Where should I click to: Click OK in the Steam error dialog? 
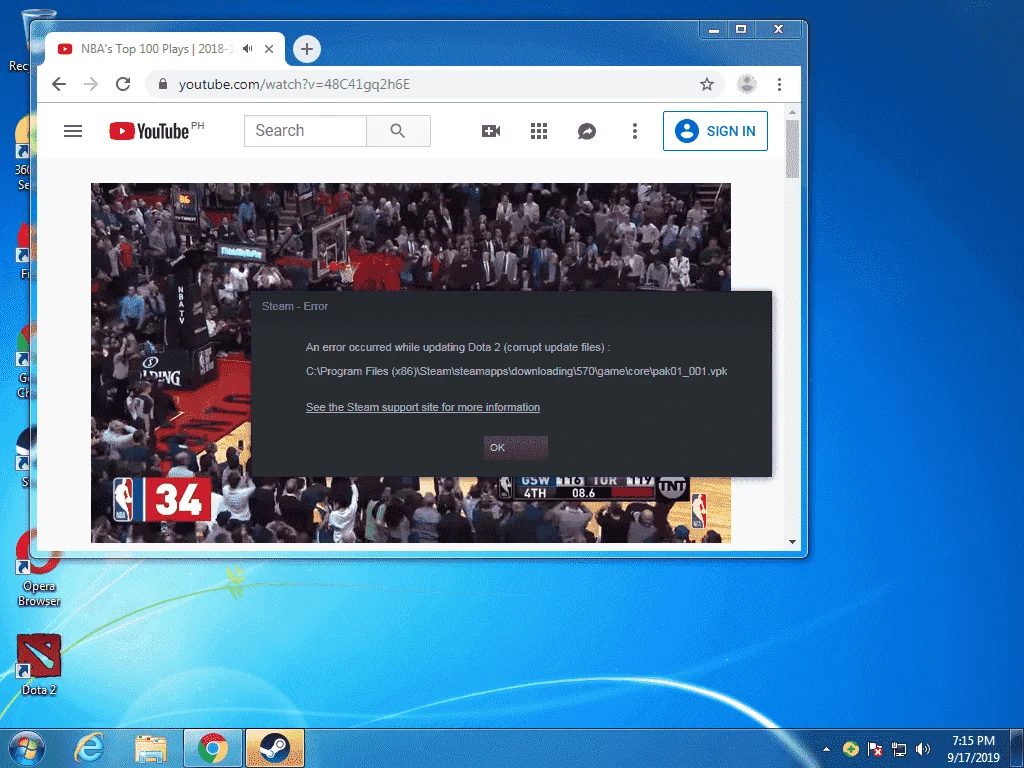pos(515,447)
